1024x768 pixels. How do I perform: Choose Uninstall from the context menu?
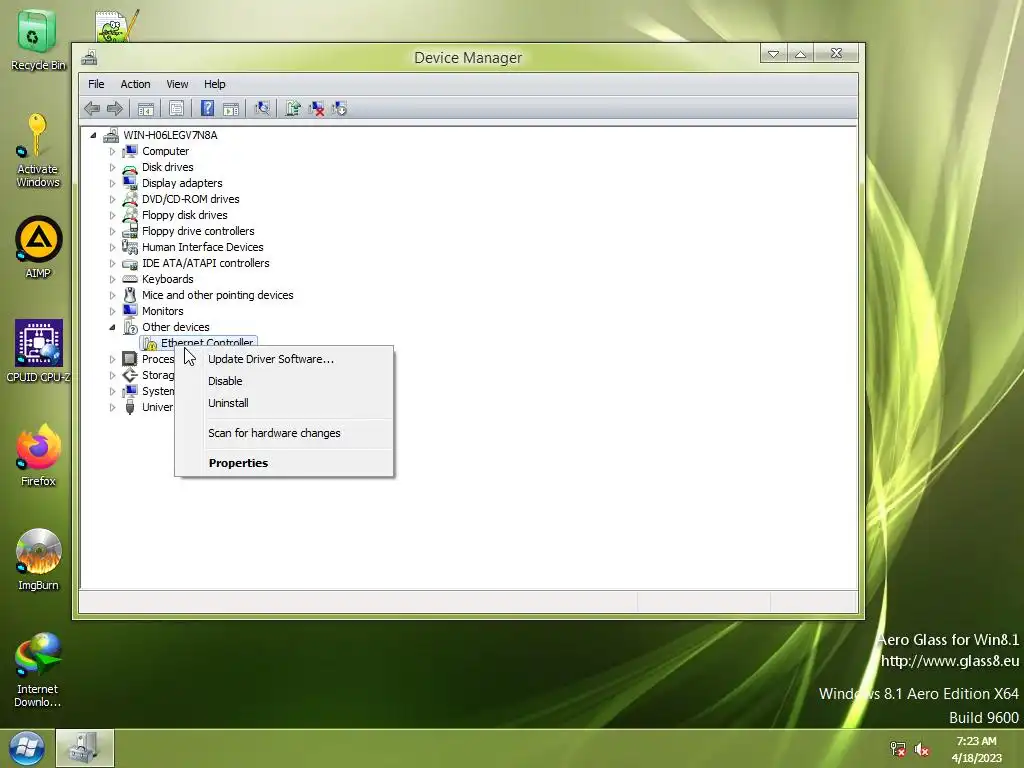(x=284, y=403)
